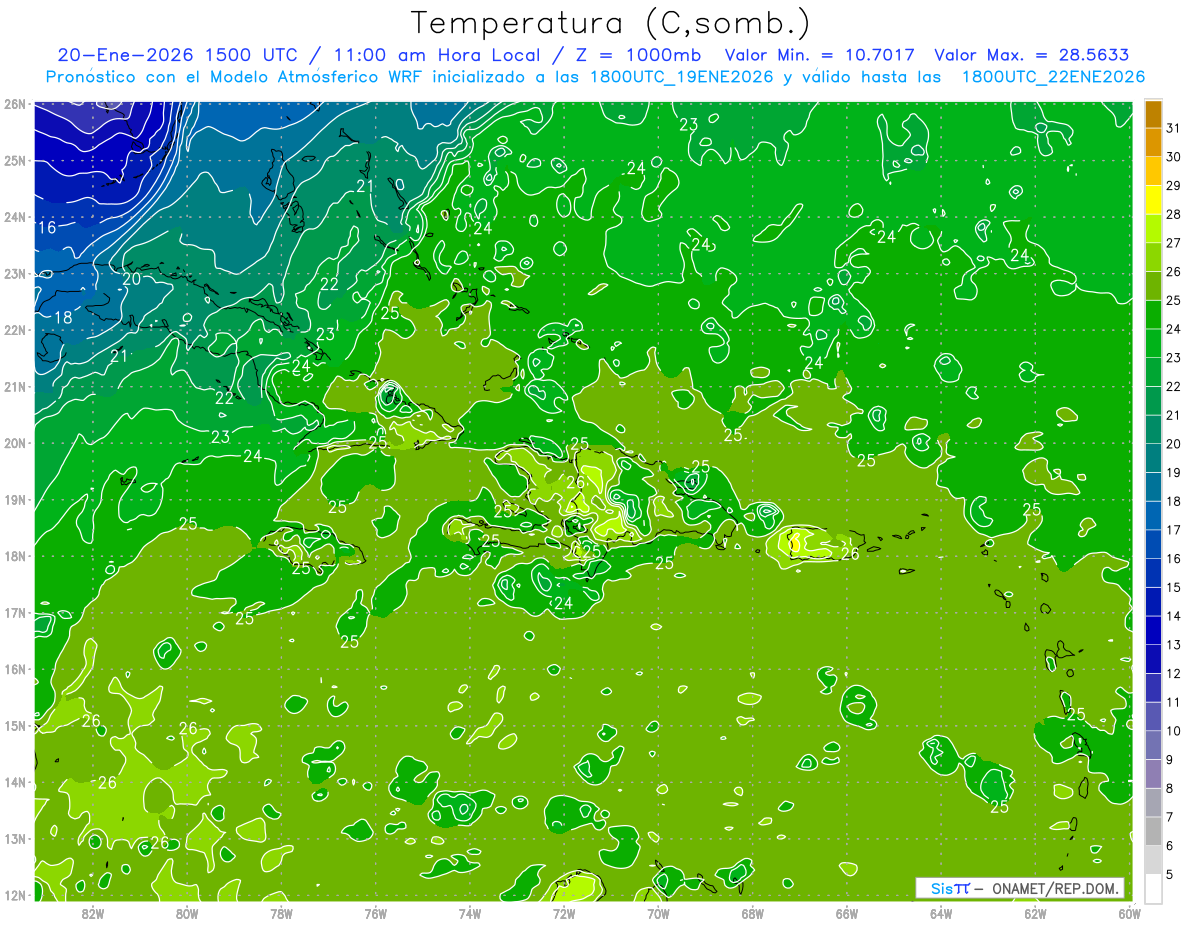
Task: Click the latitude axis label 16N
Action: (x=14, y=669)
